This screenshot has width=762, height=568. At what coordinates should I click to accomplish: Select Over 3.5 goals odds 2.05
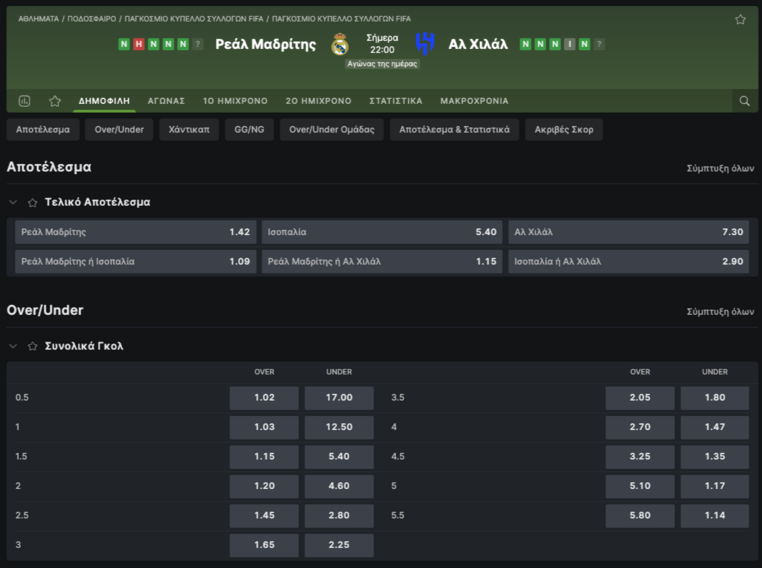click(x=640, y=398)
